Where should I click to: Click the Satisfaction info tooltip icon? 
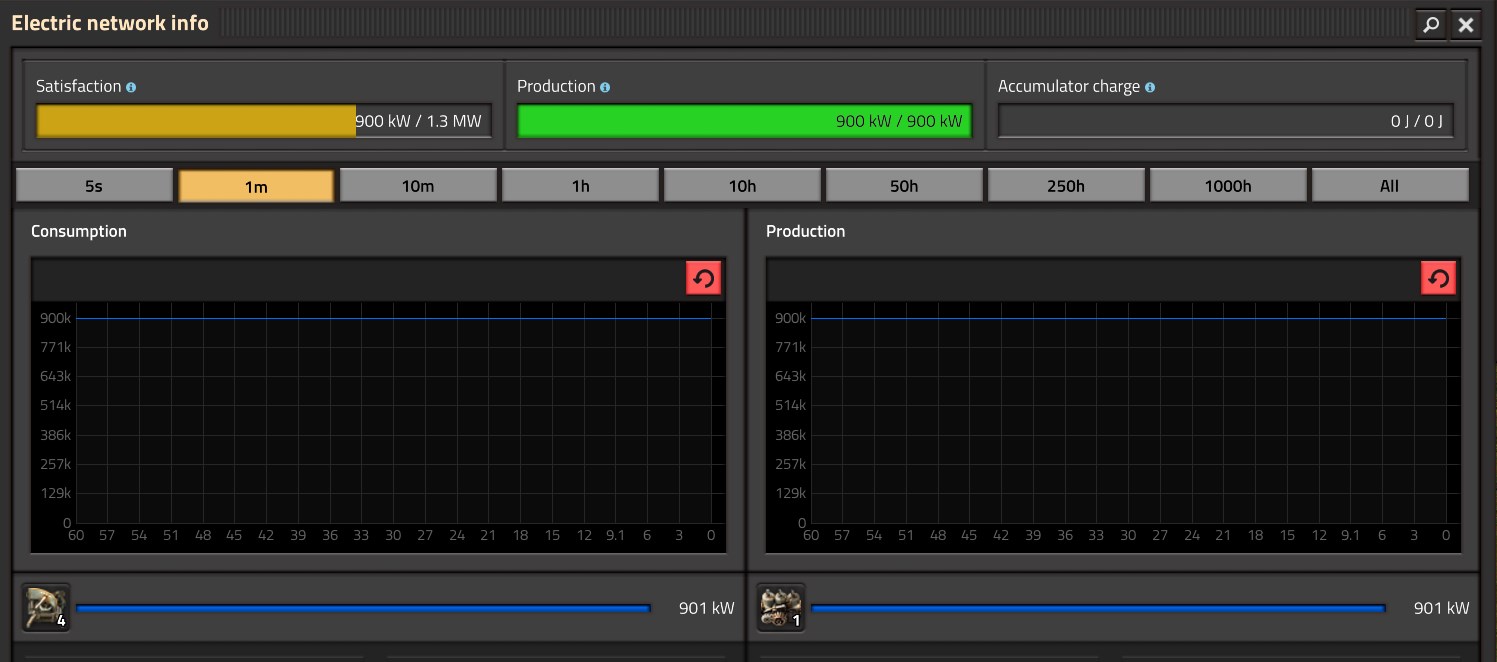point(131,87)
